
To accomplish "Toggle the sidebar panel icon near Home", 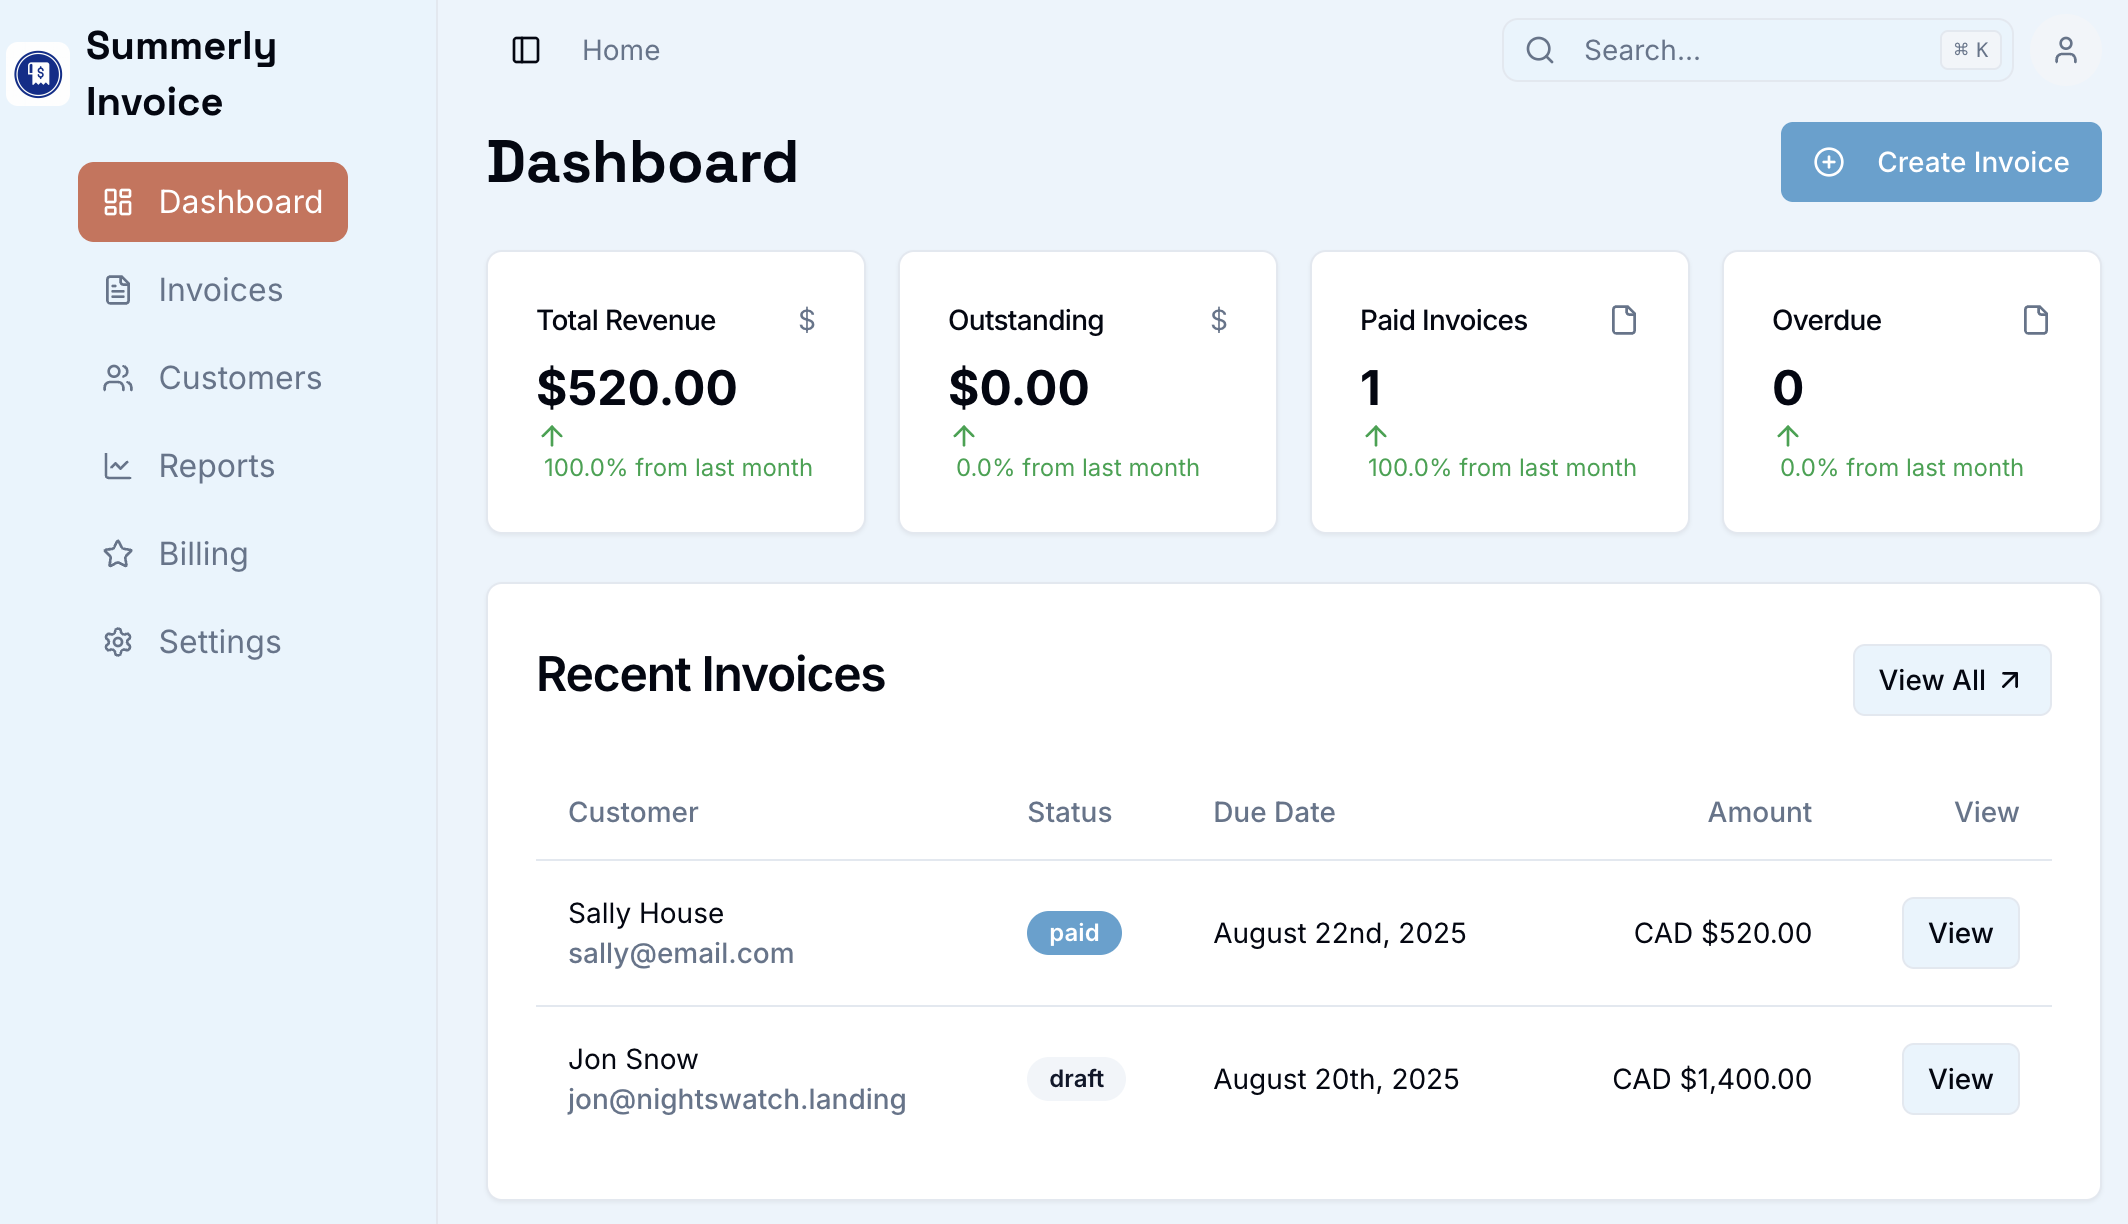I will [526, 50].
